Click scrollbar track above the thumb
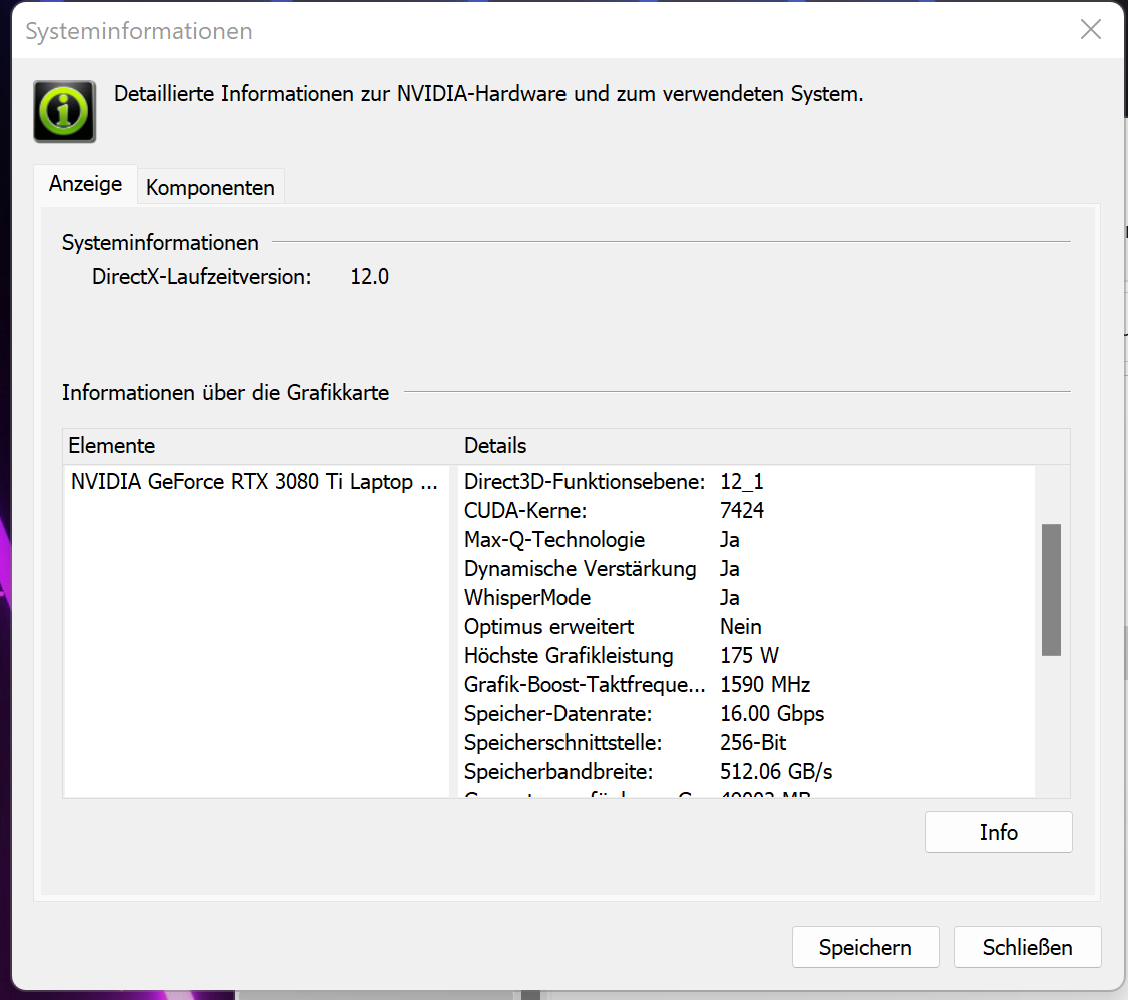The image size is (1128, 1000). click(1051, 495)
